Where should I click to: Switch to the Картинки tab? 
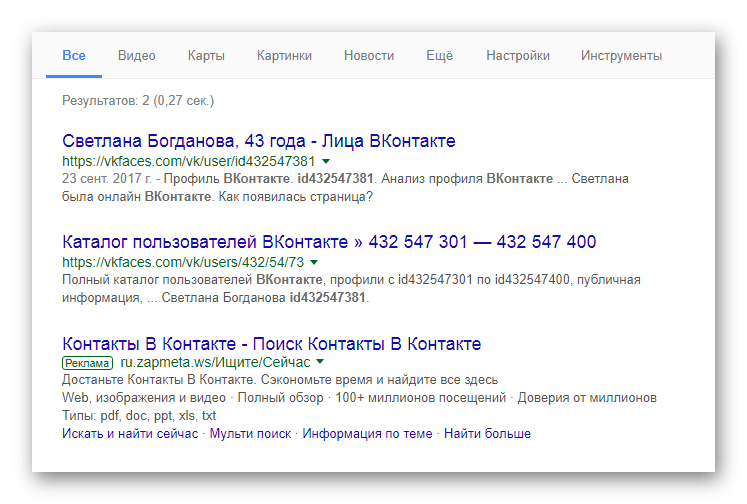coord(284,56)
